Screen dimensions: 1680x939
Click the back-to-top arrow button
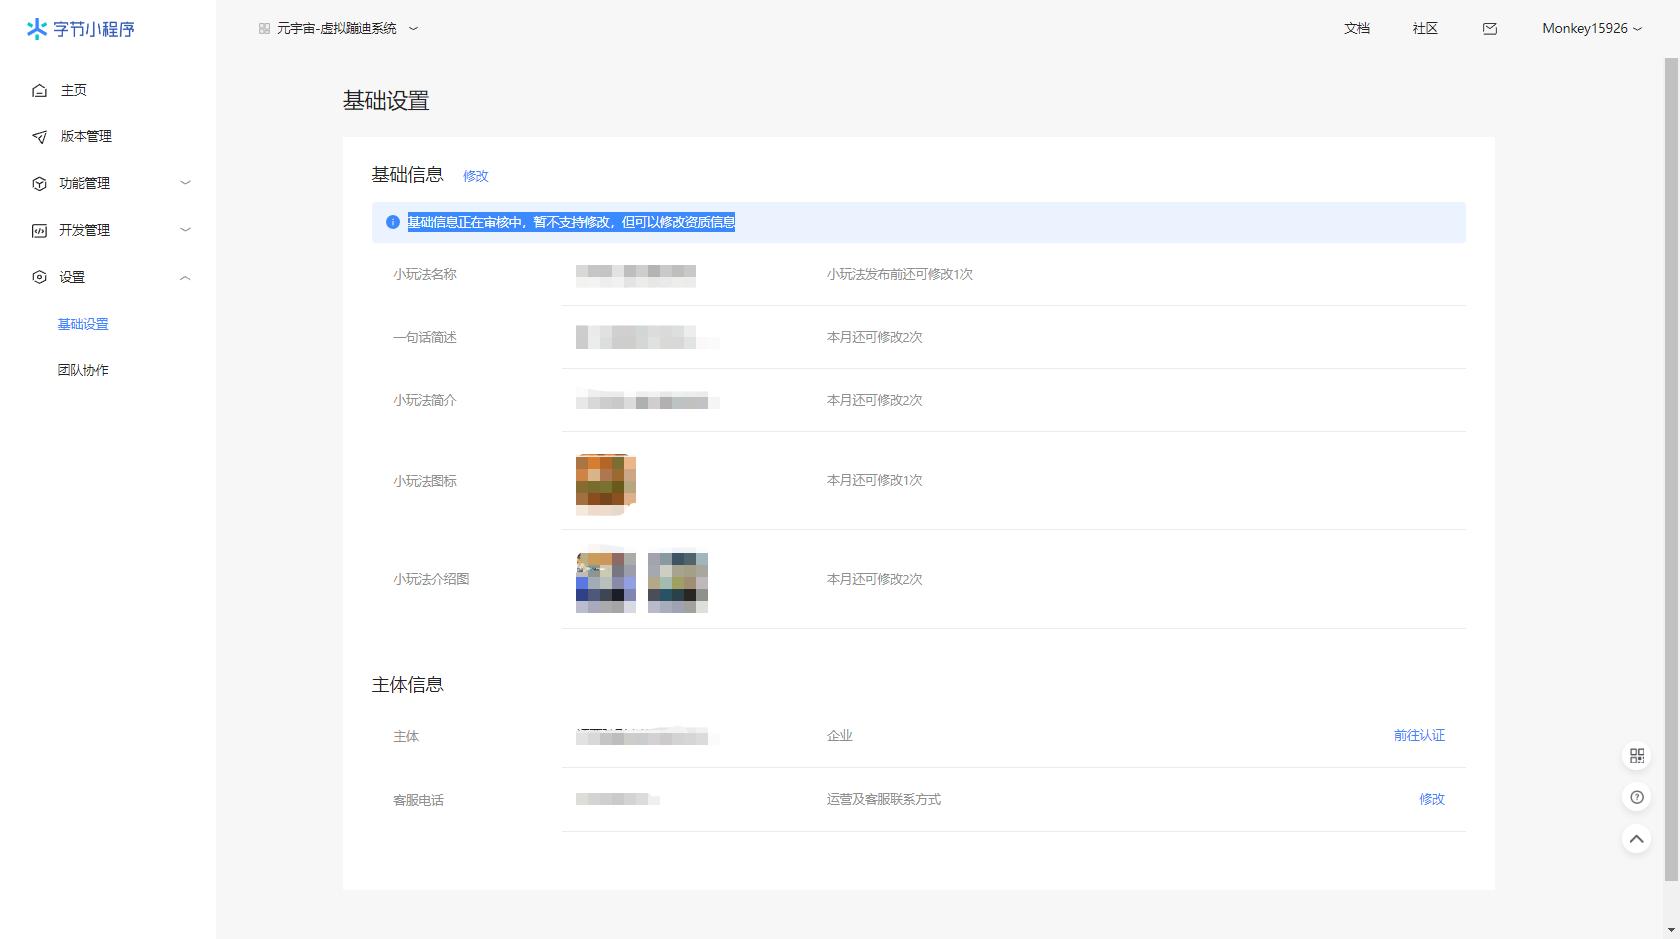click(1636, 839)
